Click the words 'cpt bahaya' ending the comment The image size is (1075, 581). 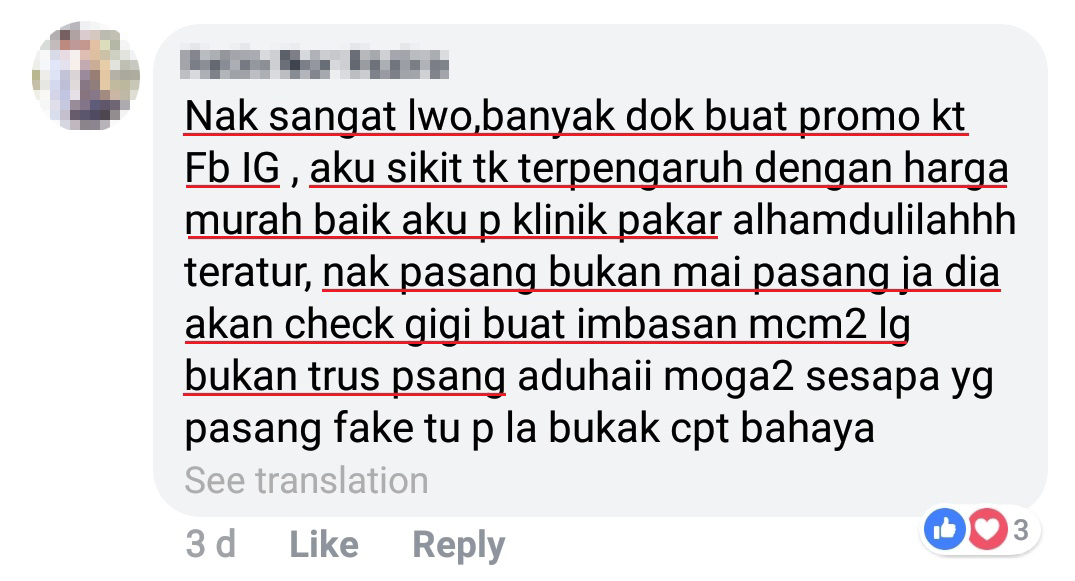773,429
